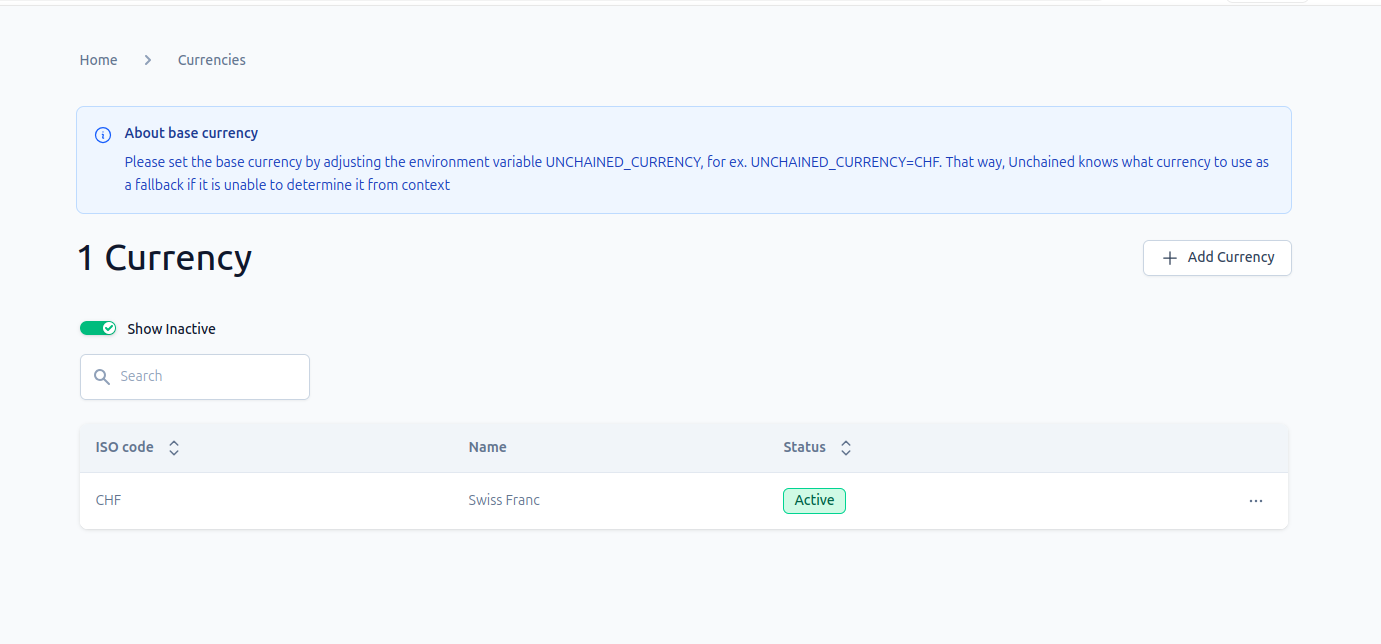This screenshot has width=1381, height=644.
Task: Open the CHF currency entry
Action: [x=108, y=500]
